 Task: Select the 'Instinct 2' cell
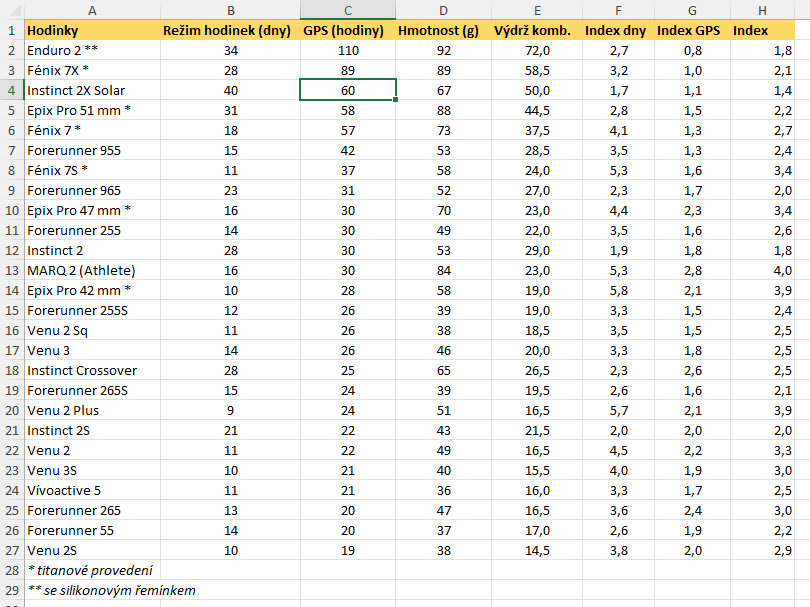click(x=92, y=251)
